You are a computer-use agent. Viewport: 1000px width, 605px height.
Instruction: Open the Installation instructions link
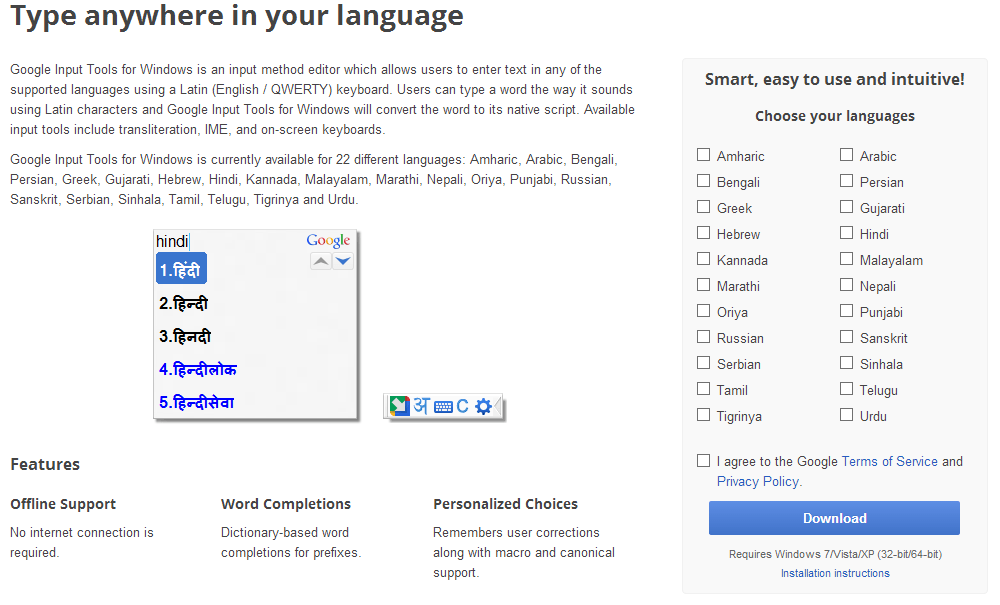835,573
